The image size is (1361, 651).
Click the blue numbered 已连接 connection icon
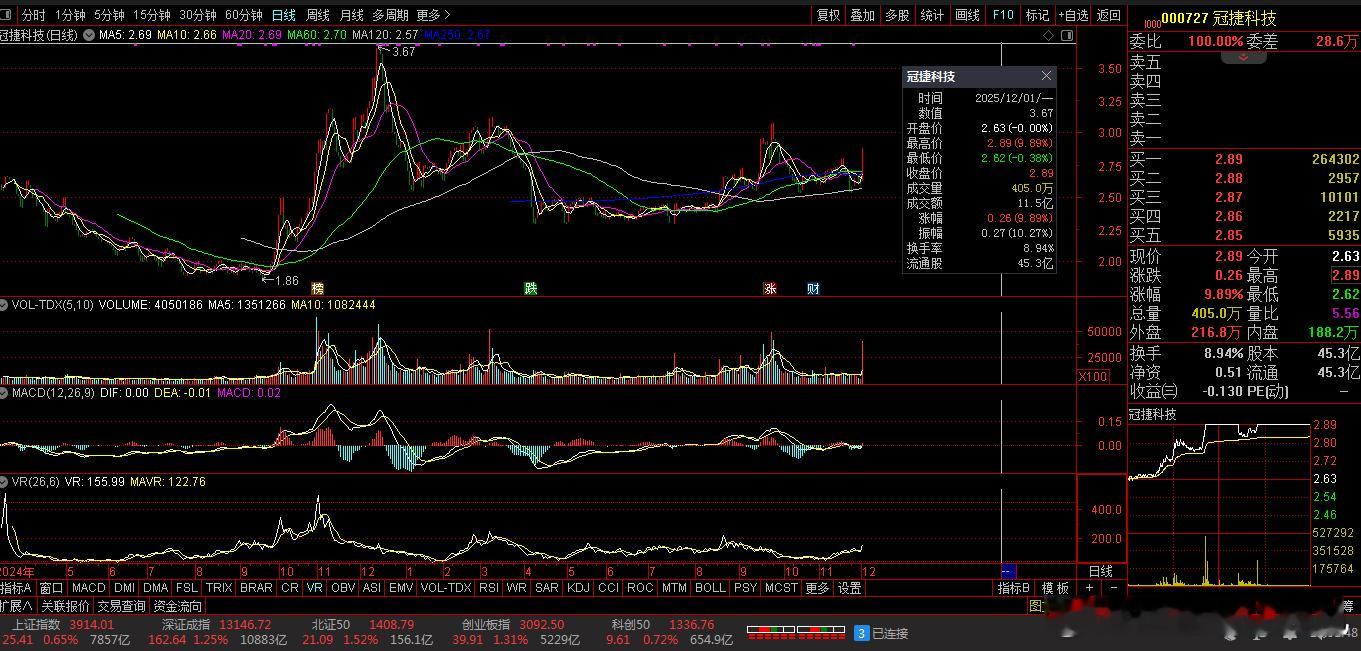[x=861, y=632]
